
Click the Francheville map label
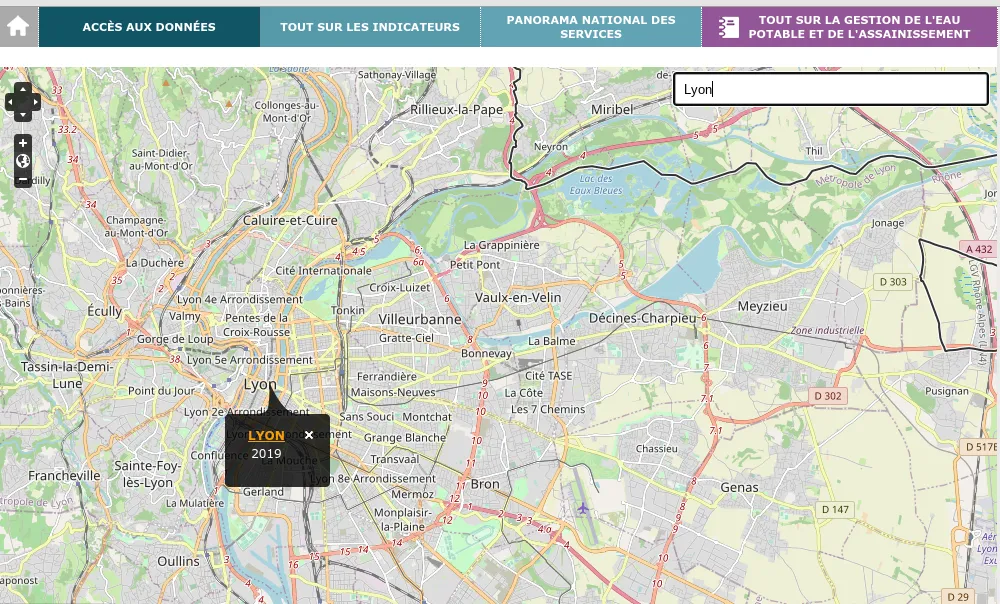(x=64, y=475)
